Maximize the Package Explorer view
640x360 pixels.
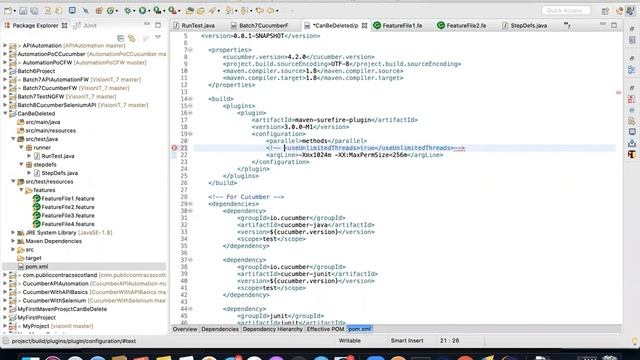tap(158, 25)
